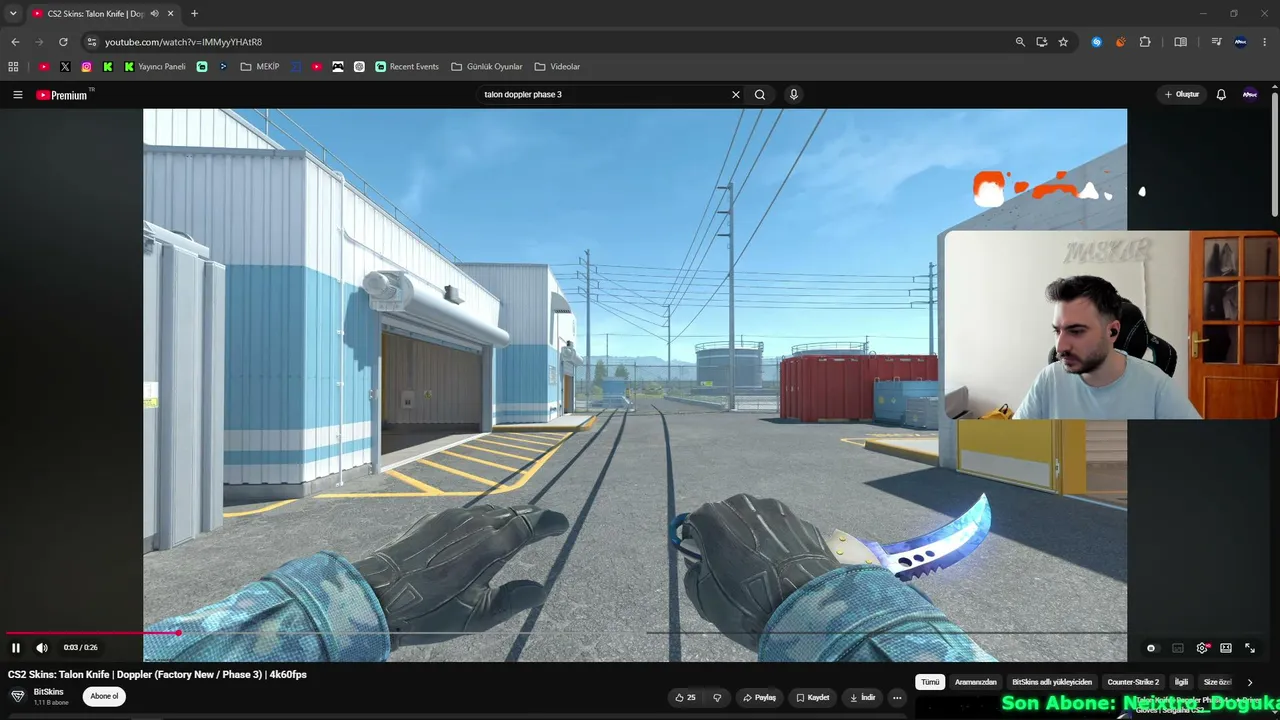
Task: Open the BitSkins channel name link
Action: click(x=49, y=692)
